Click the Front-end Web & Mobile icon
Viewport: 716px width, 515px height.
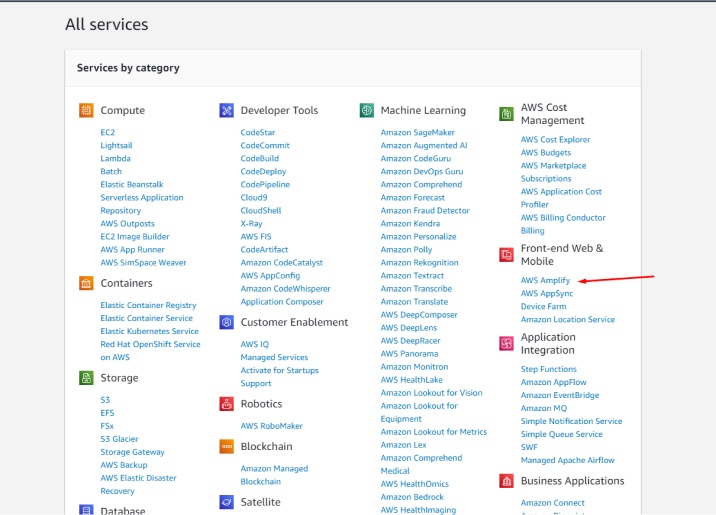507,255
